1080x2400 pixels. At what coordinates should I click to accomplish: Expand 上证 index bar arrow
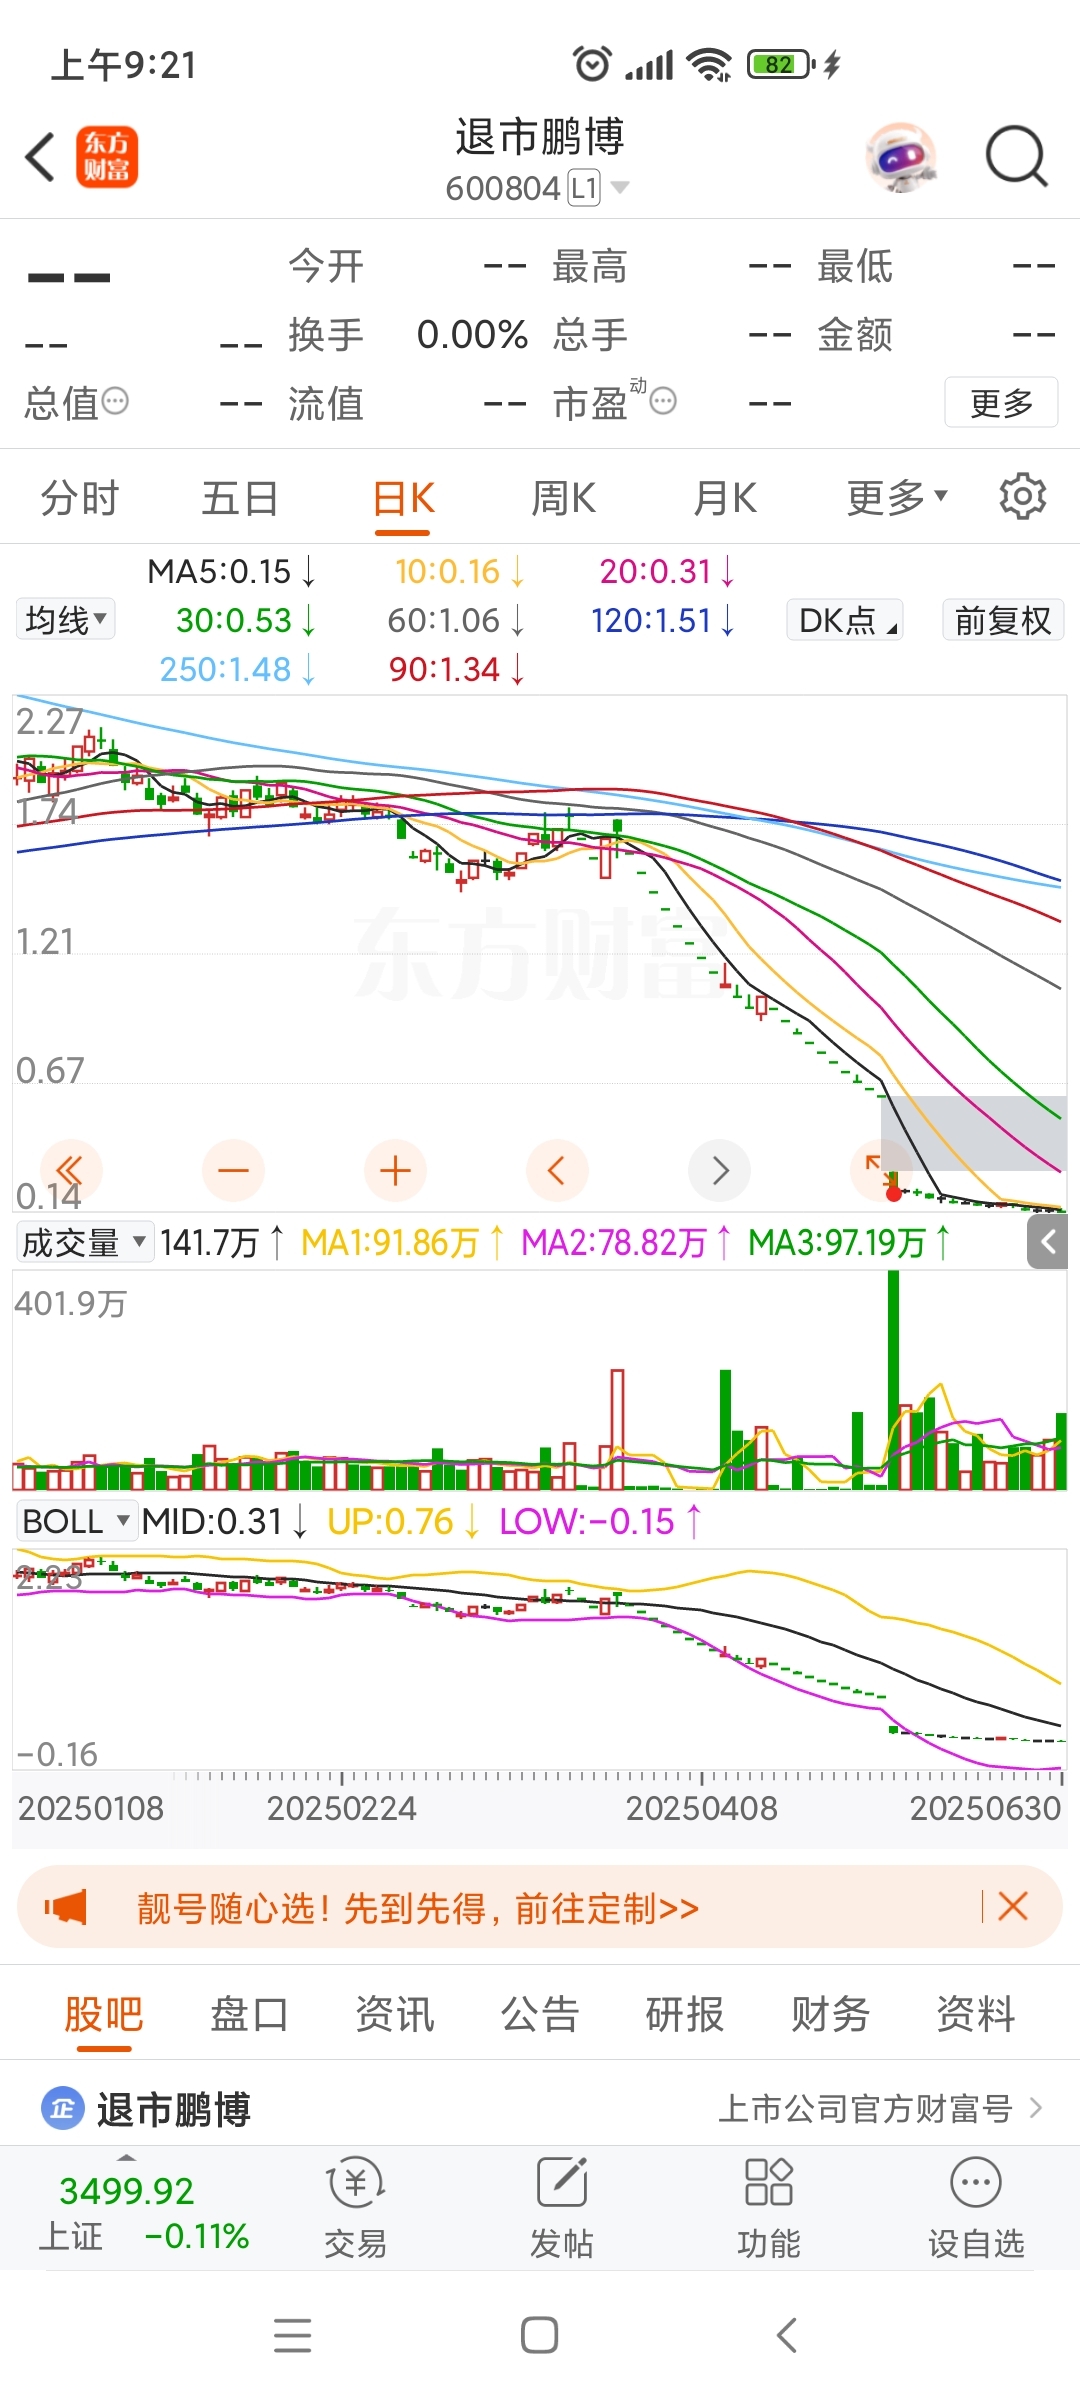(126, 2158)
